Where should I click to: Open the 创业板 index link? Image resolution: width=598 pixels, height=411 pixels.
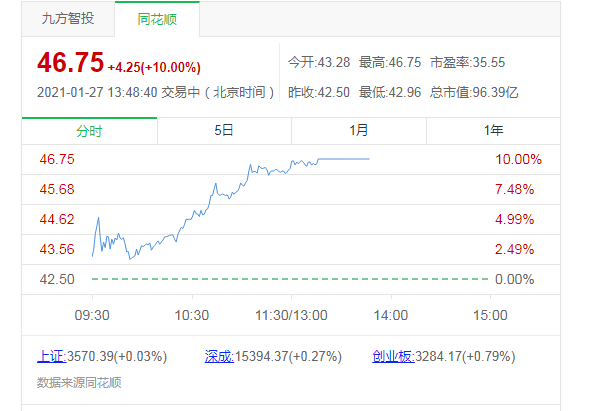(x=394, y=356)
